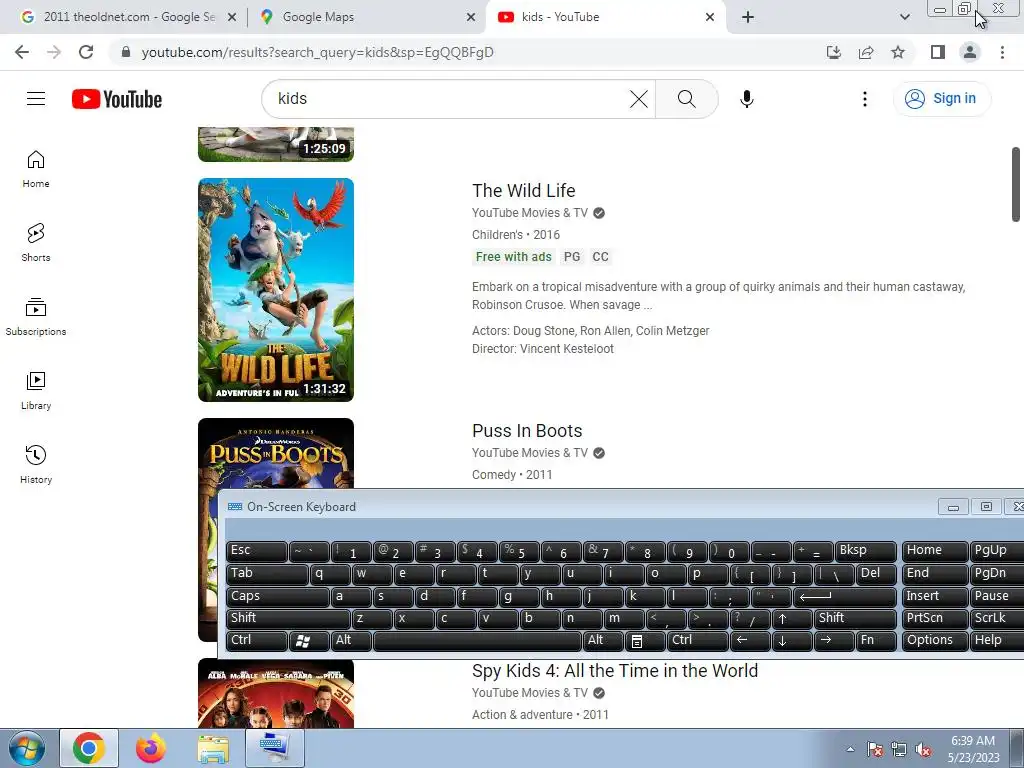Click the context menu key on On-Screen Keyboard
This screenshot has width=1024, height=768.
pyautogui.click(x=645, y=641)
